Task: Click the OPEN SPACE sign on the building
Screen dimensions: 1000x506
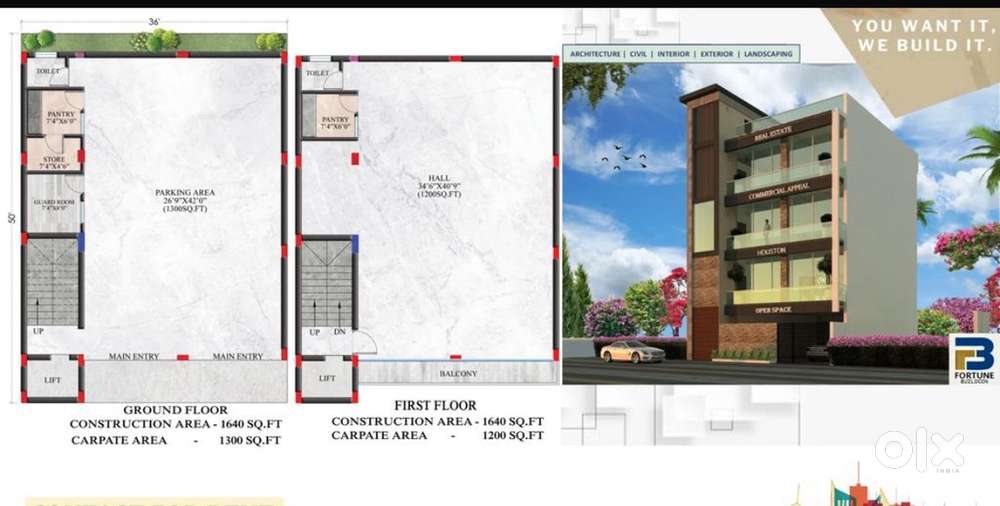Action: coord(773,310)
